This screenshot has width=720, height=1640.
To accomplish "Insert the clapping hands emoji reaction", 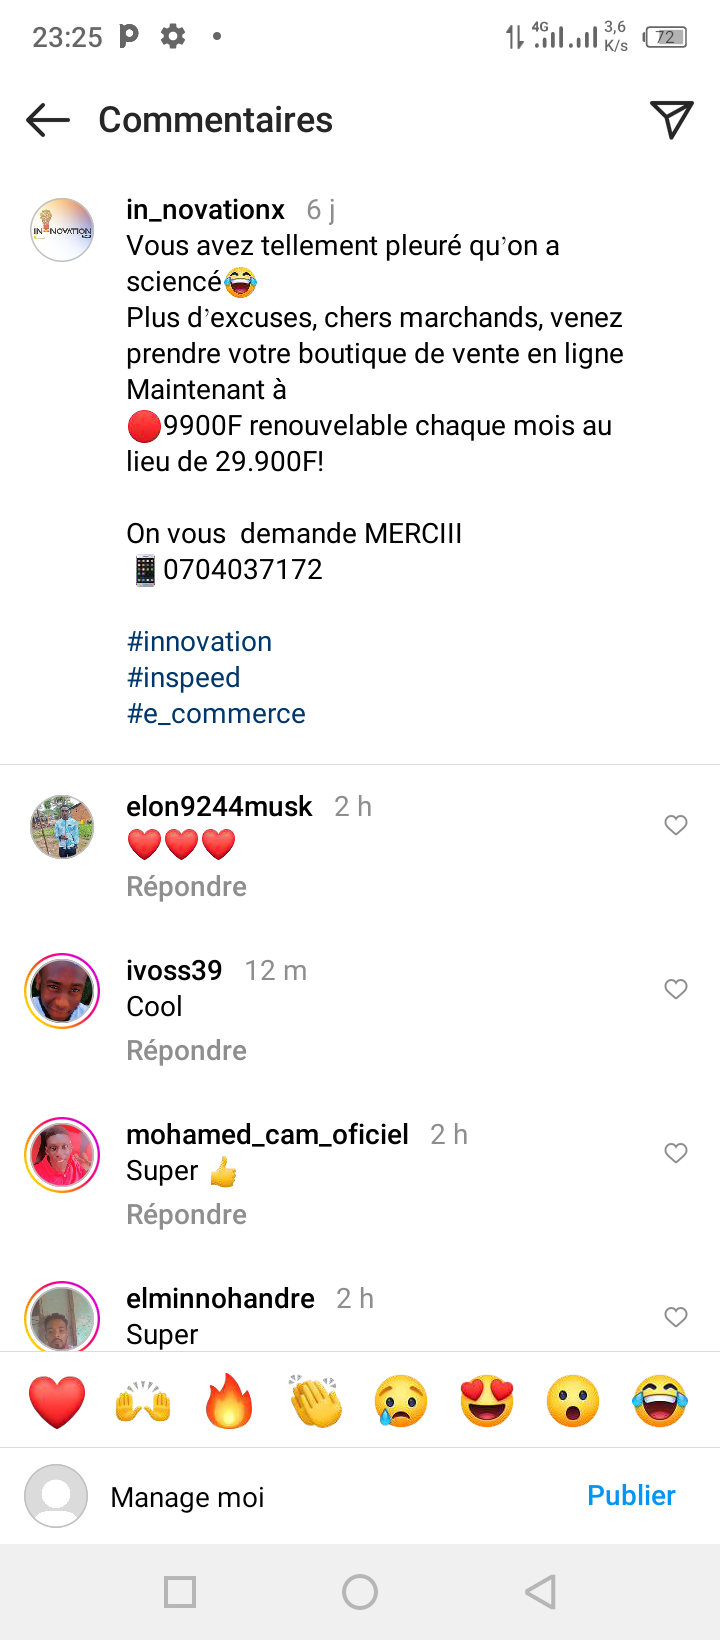I will tap(316, 1401).
